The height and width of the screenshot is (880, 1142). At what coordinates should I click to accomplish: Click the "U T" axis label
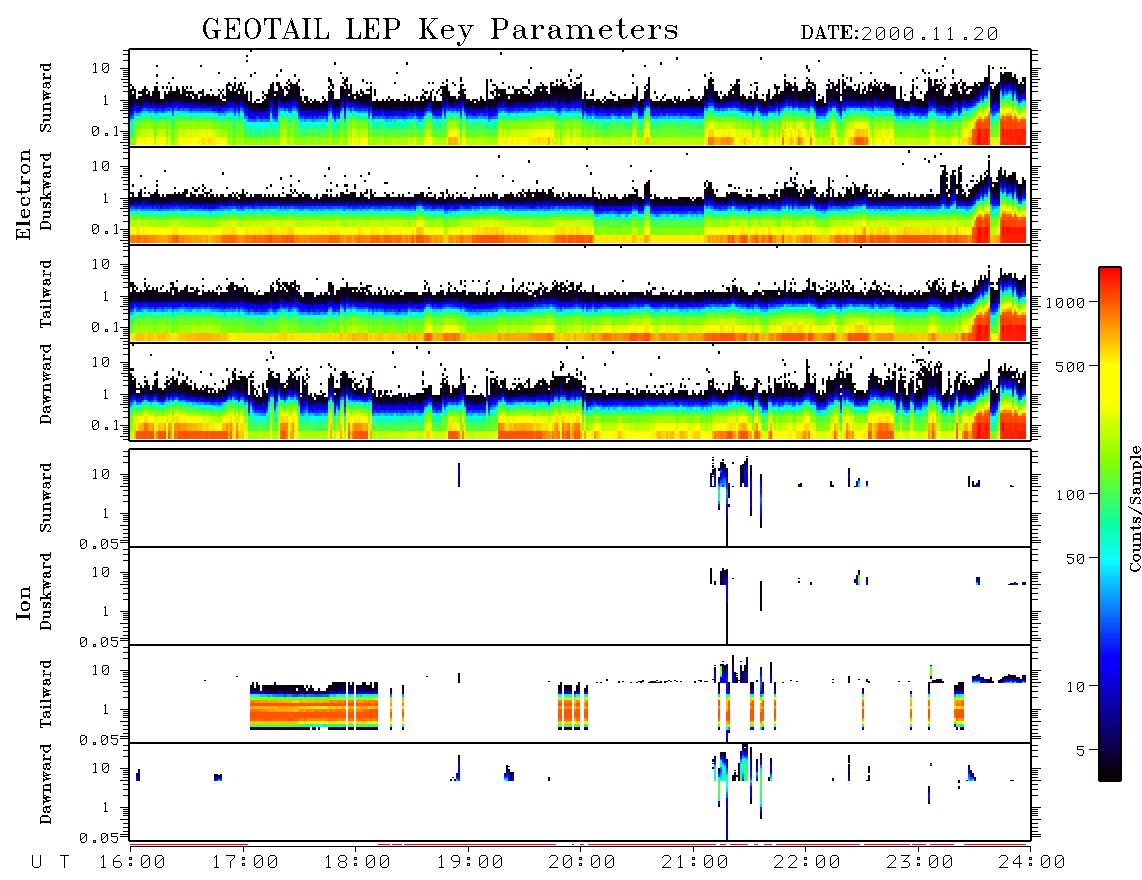50,862
